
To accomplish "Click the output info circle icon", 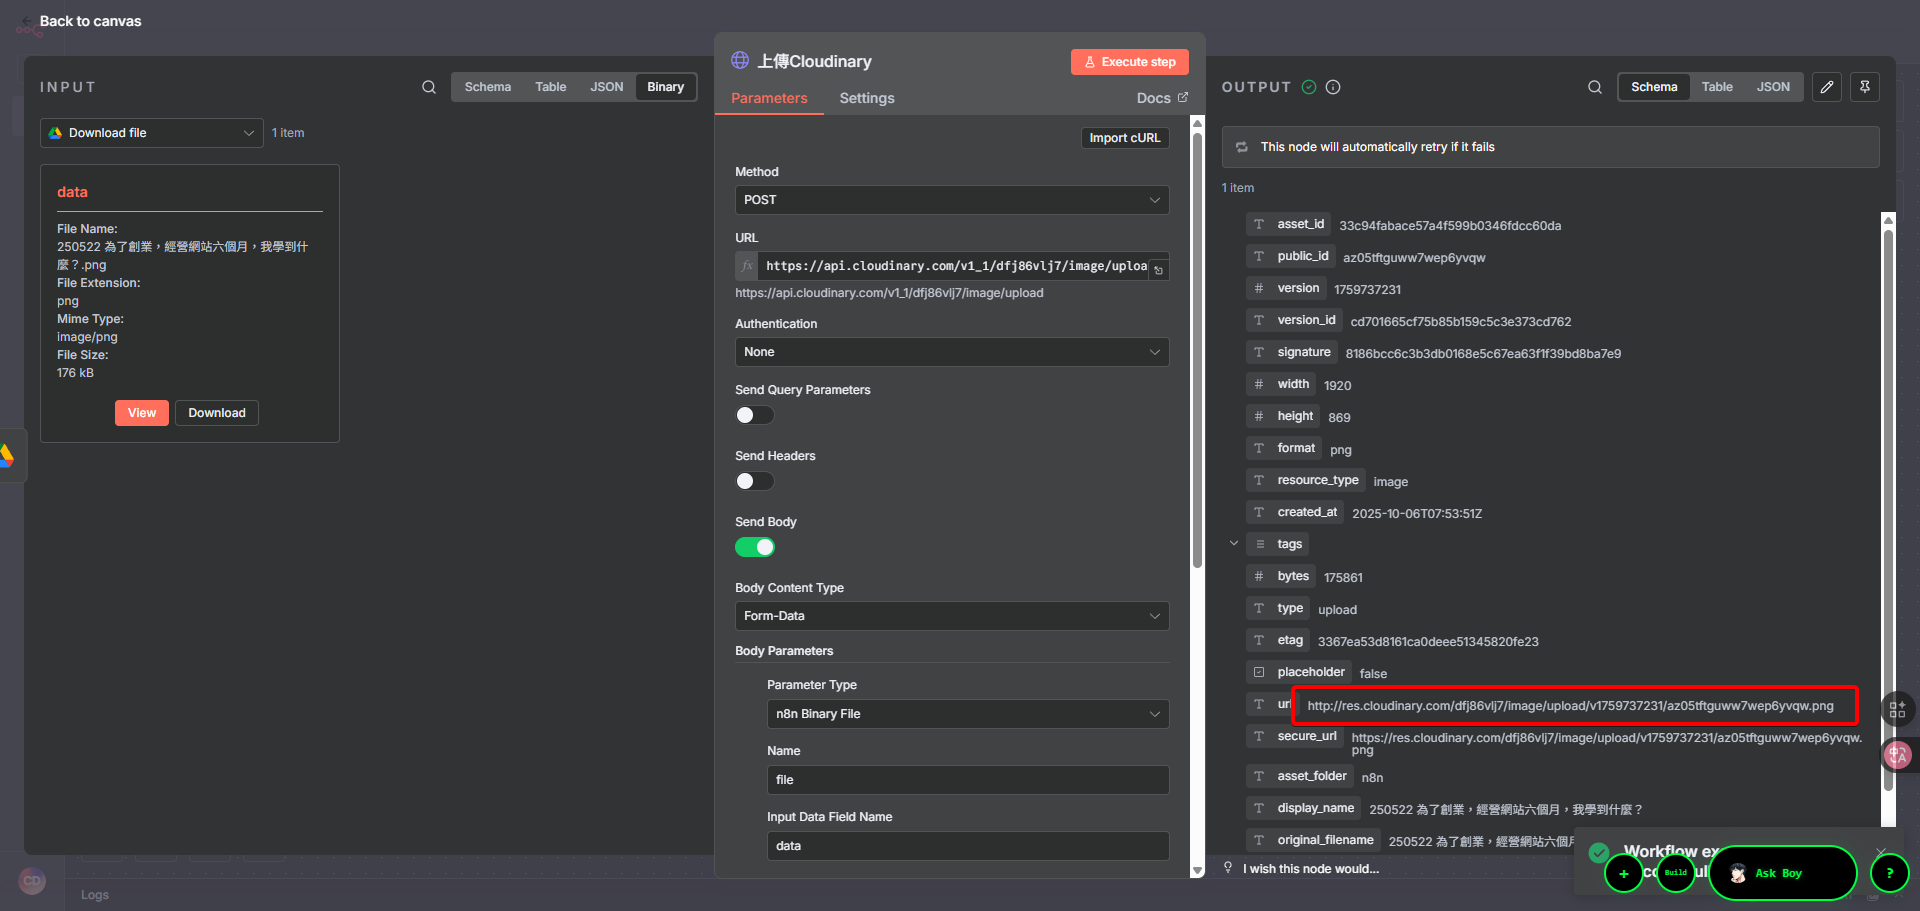I will 1333,87.
